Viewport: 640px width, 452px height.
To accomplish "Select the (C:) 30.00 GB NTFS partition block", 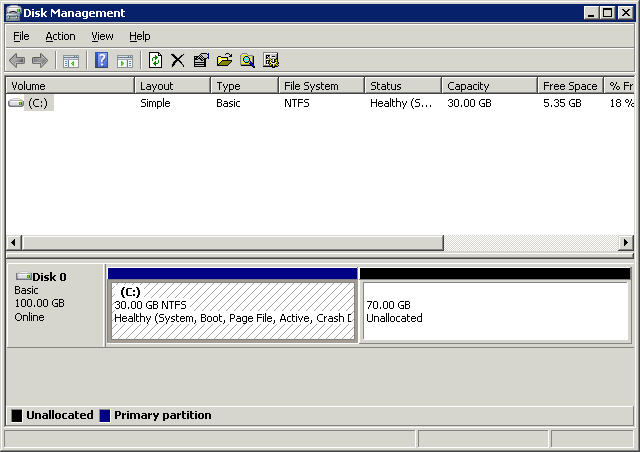I will pyautogui.click(x=232, y=312).
